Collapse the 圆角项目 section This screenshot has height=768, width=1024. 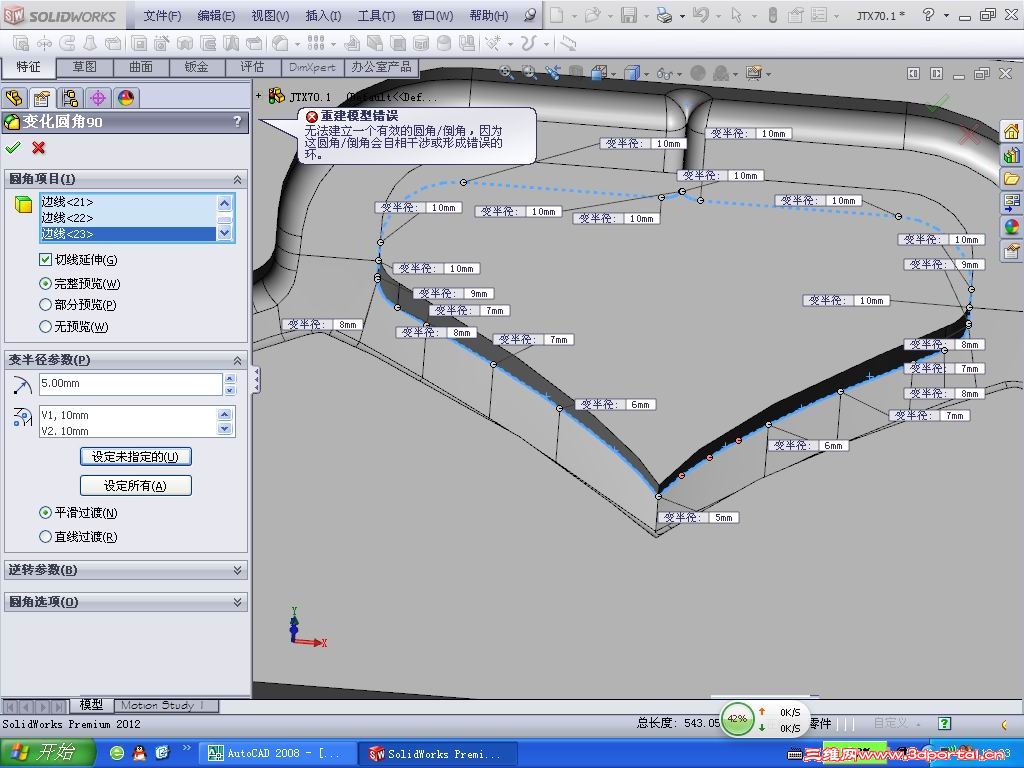[237, 179]
